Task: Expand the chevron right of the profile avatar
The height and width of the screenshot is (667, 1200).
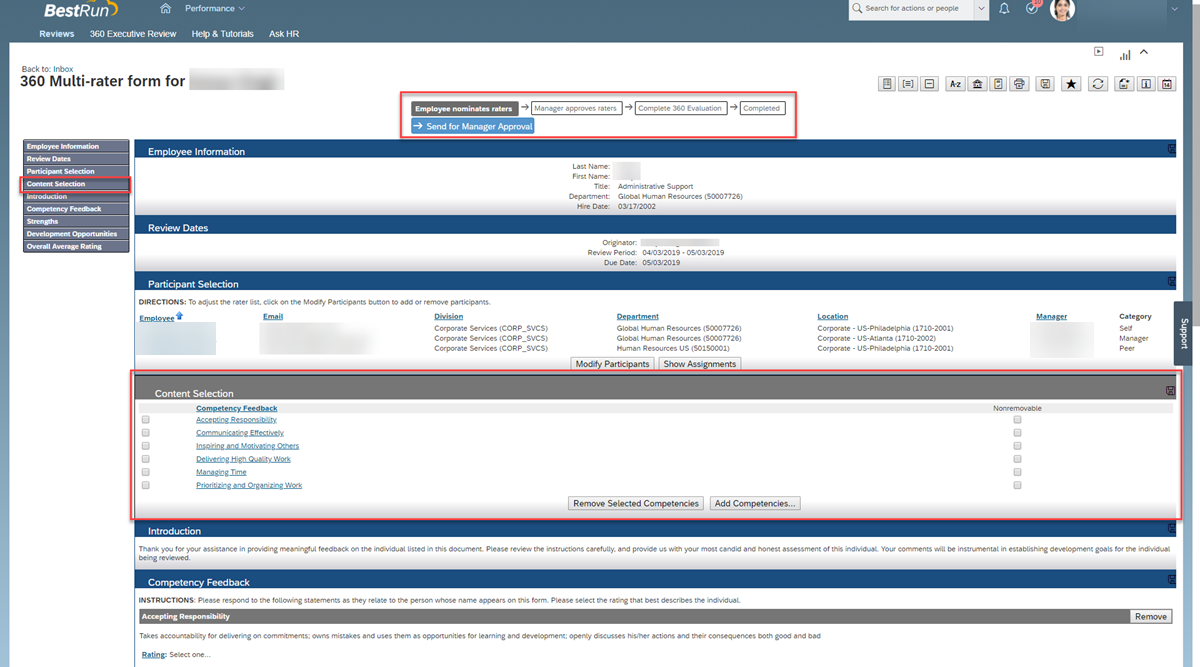Action: 1173,9
